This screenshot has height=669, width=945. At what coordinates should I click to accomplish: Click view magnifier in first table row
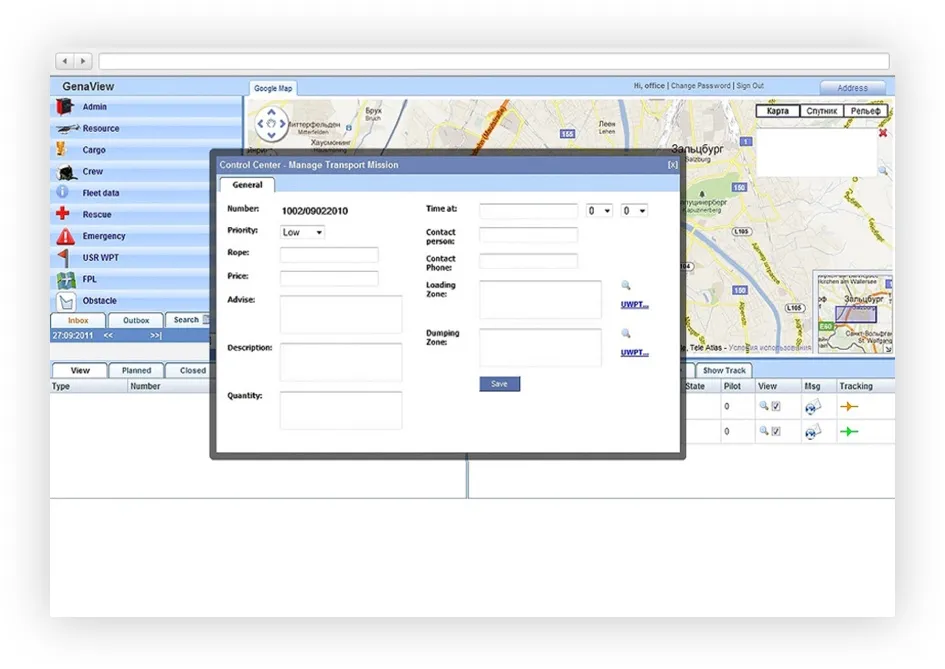tap(764, 406)
